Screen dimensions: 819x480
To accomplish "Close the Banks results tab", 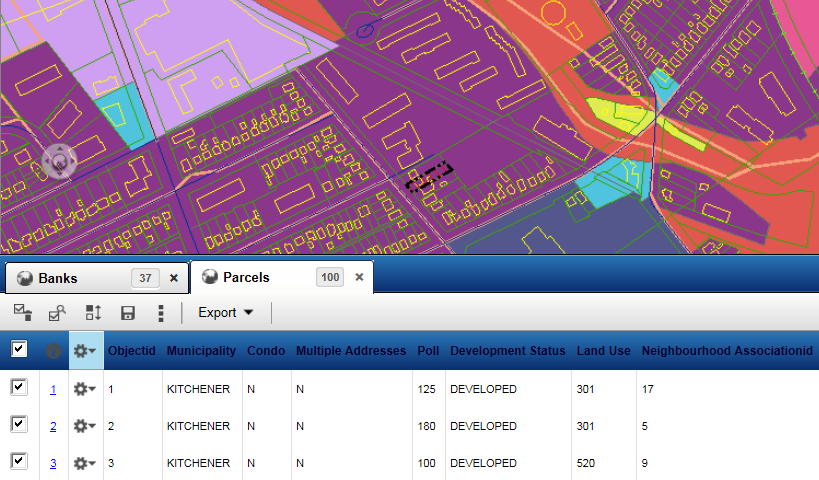I will click(x=174, y=278).
